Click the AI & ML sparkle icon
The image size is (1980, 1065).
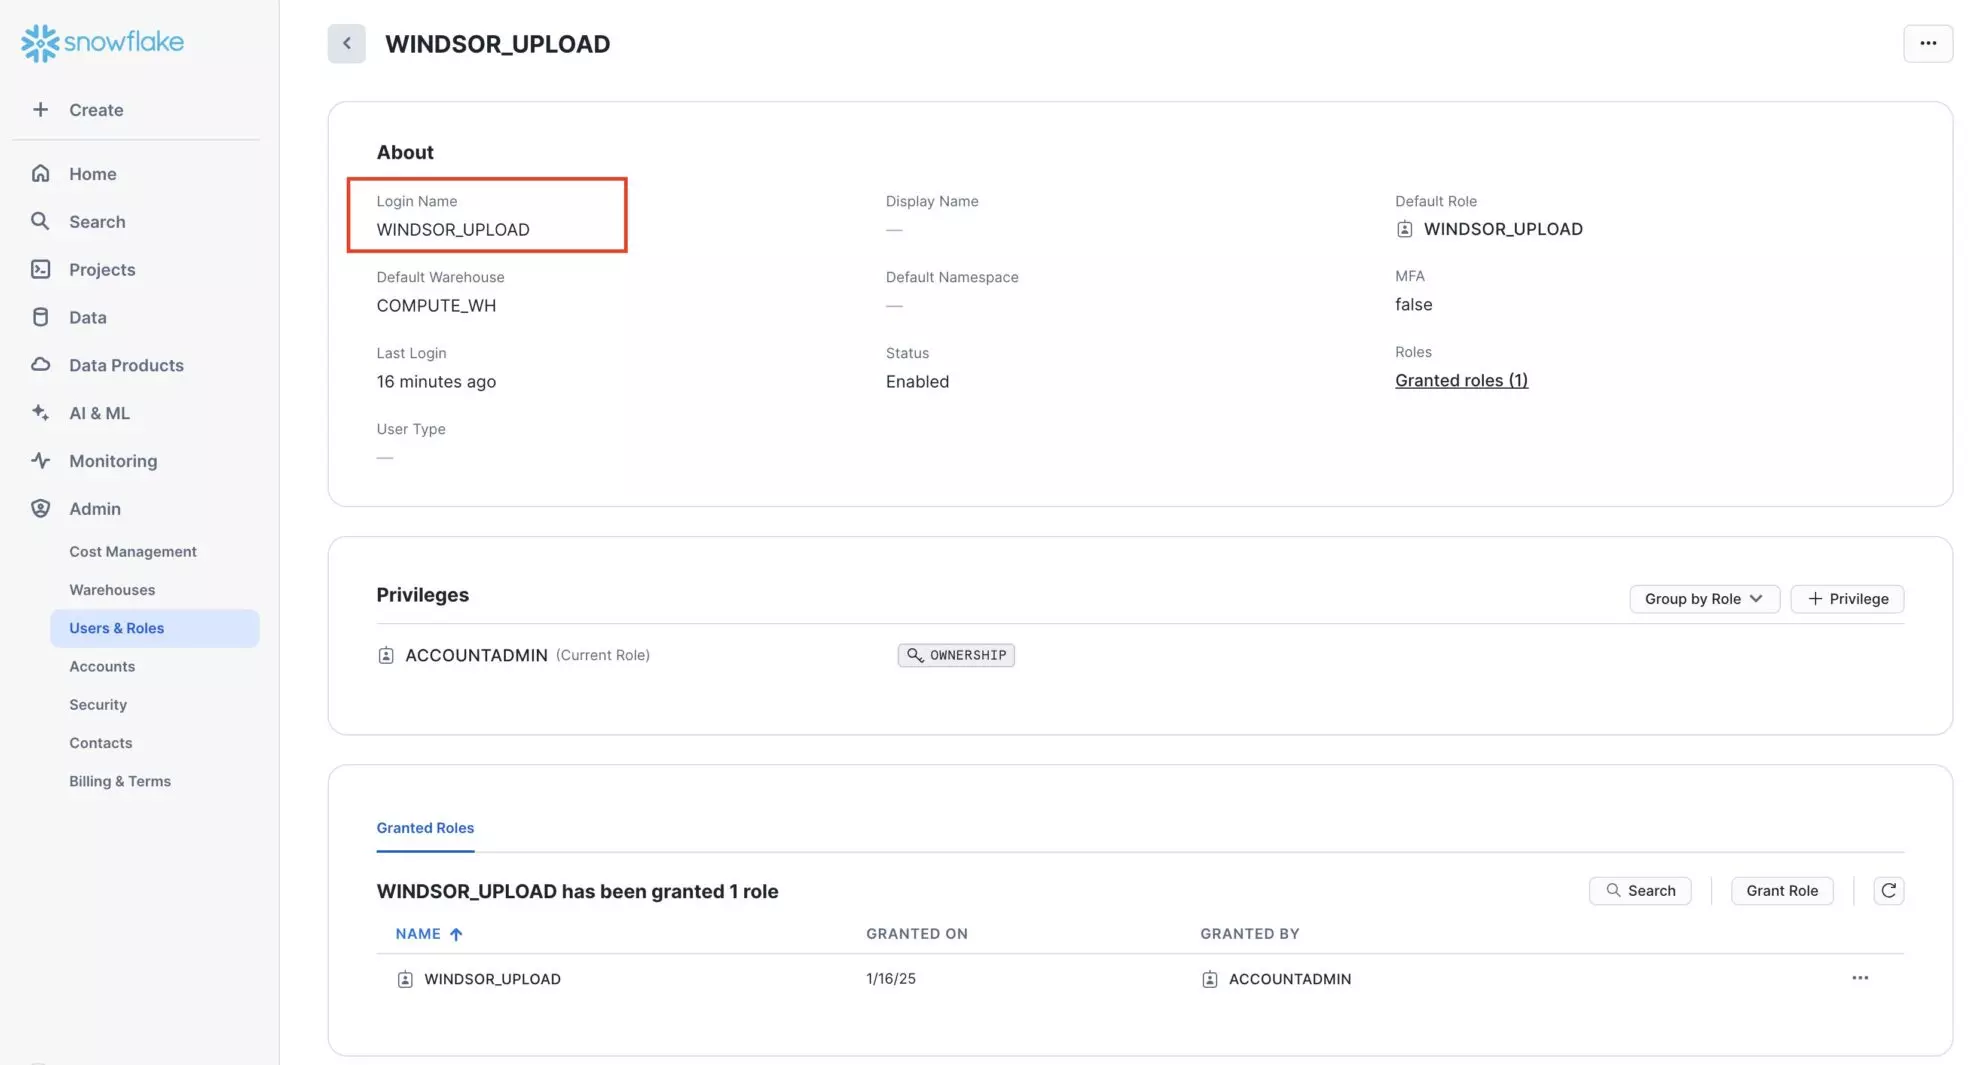40,412
